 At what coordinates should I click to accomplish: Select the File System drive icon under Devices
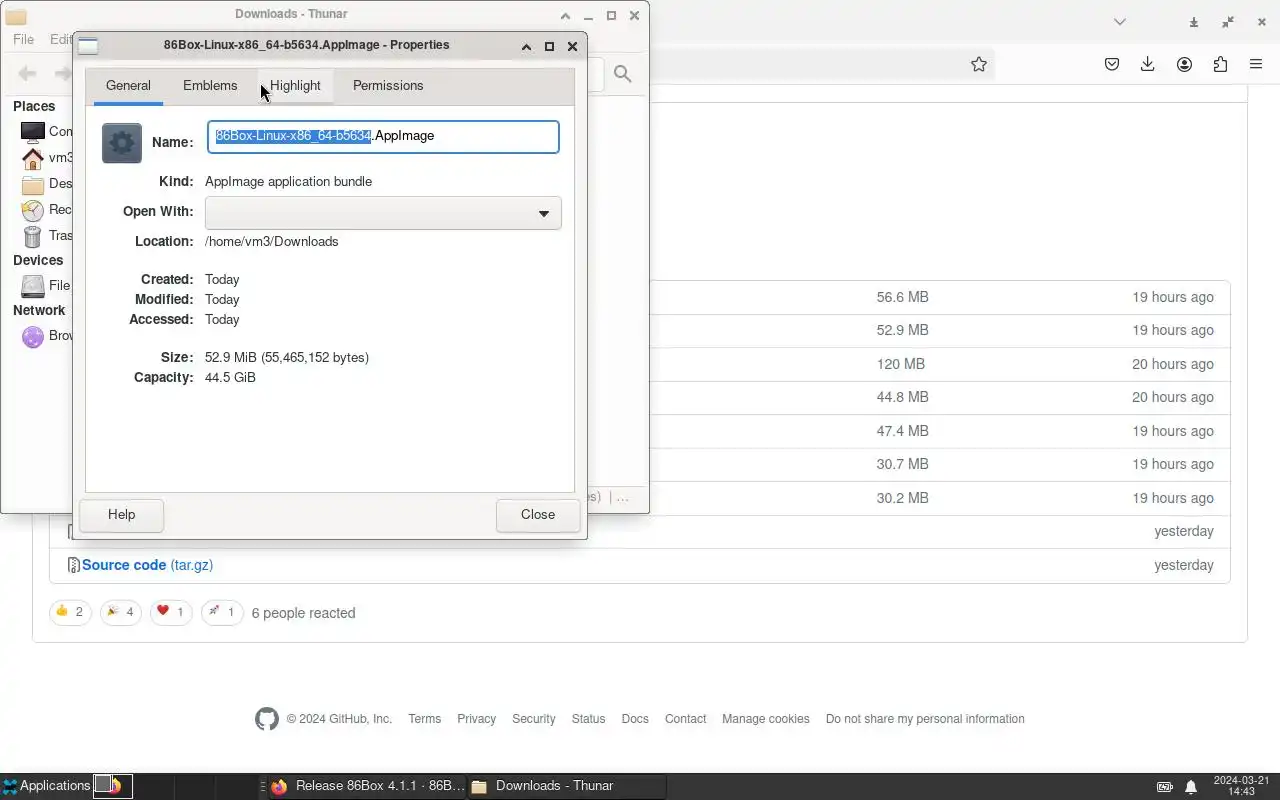[x=33, y=286]
